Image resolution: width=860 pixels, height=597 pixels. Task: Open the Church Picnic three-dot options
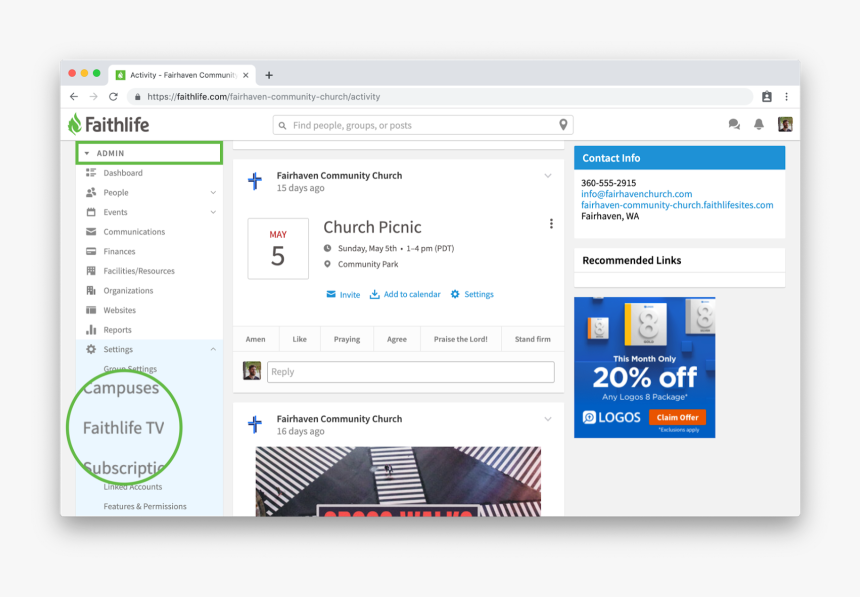pyautogui.click(x=551, y=224)
